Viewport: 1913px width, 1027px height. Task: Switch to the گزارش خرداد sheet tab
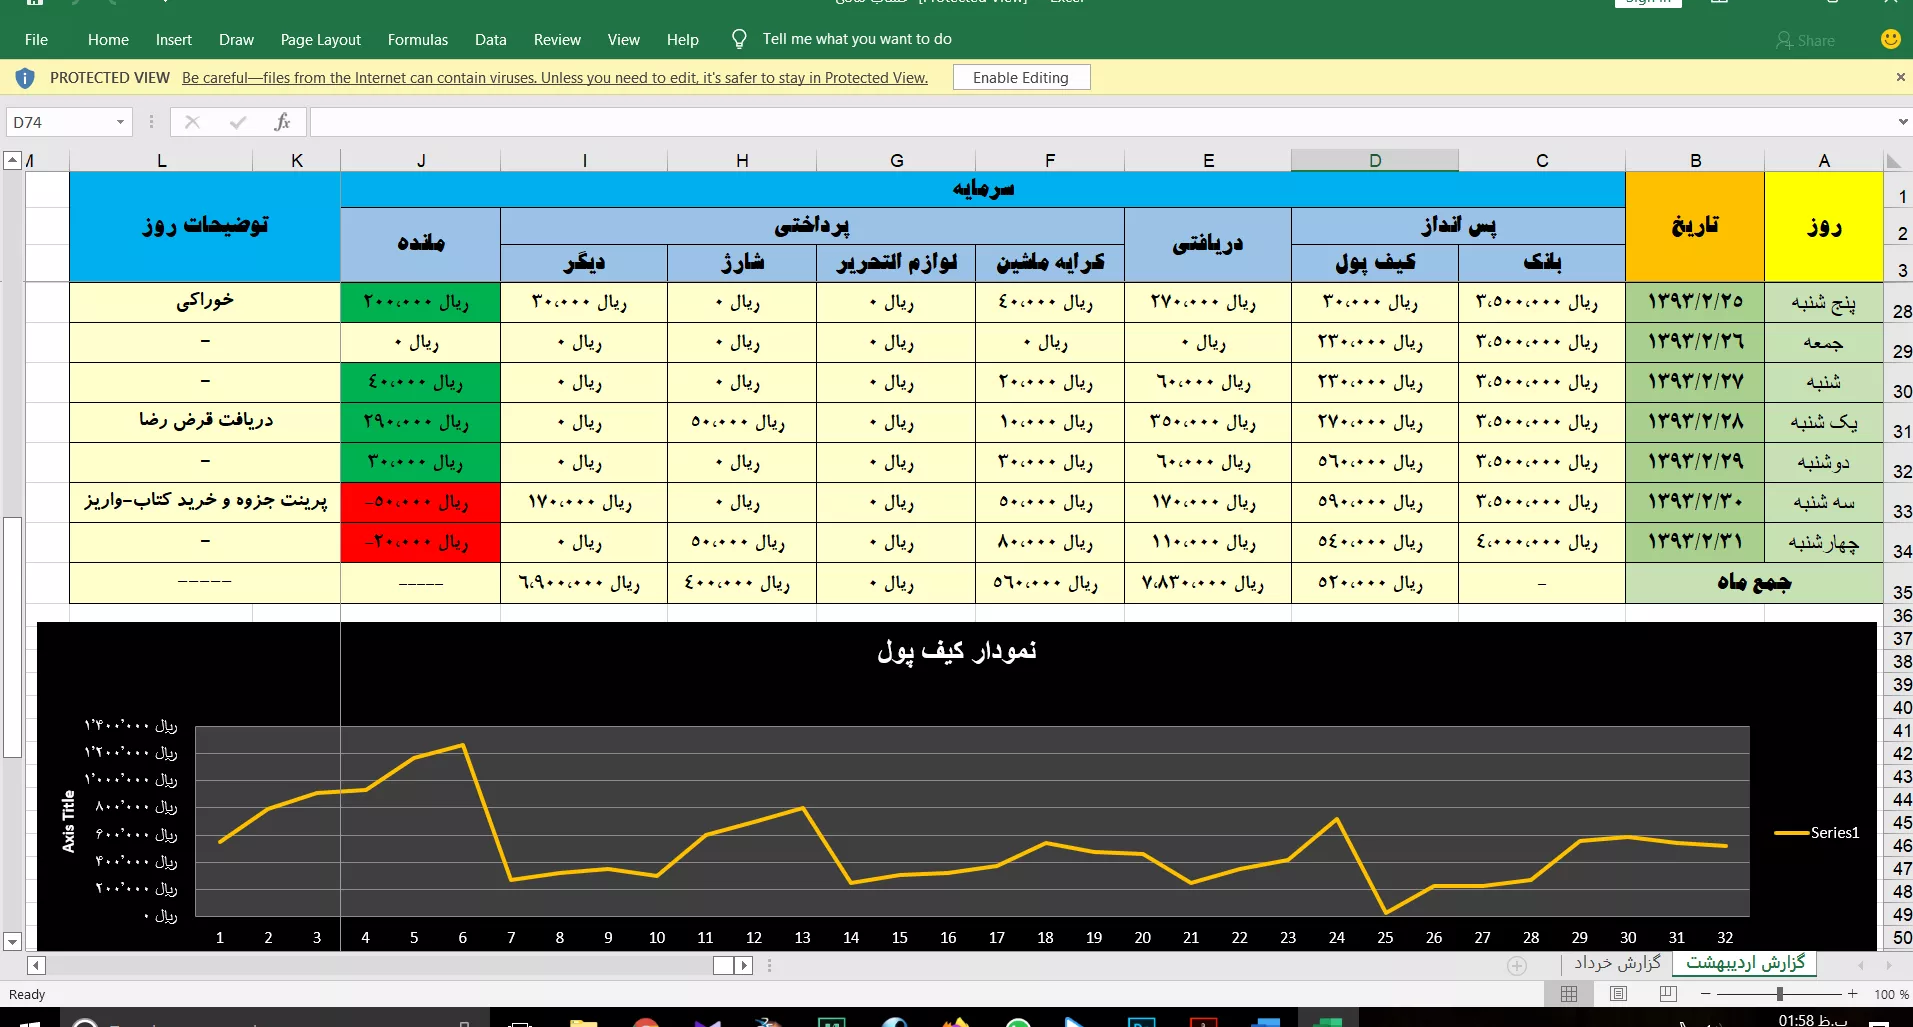(1617, 963)
